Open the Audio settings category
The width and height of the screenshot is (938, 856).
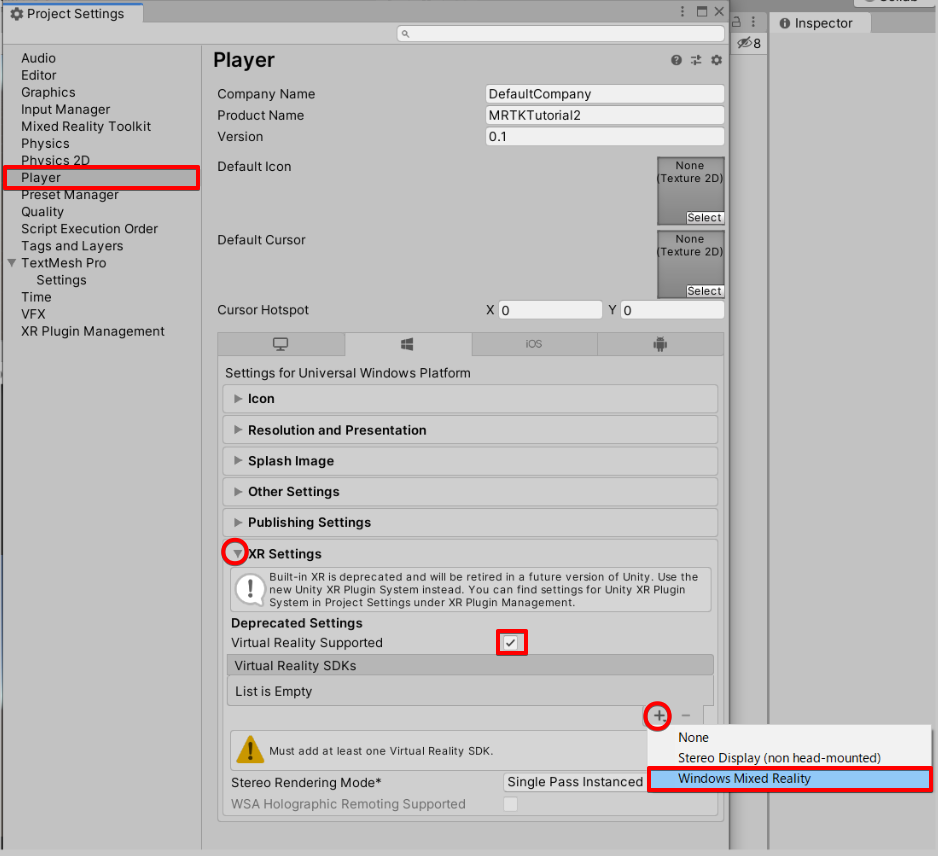(38, 58)
